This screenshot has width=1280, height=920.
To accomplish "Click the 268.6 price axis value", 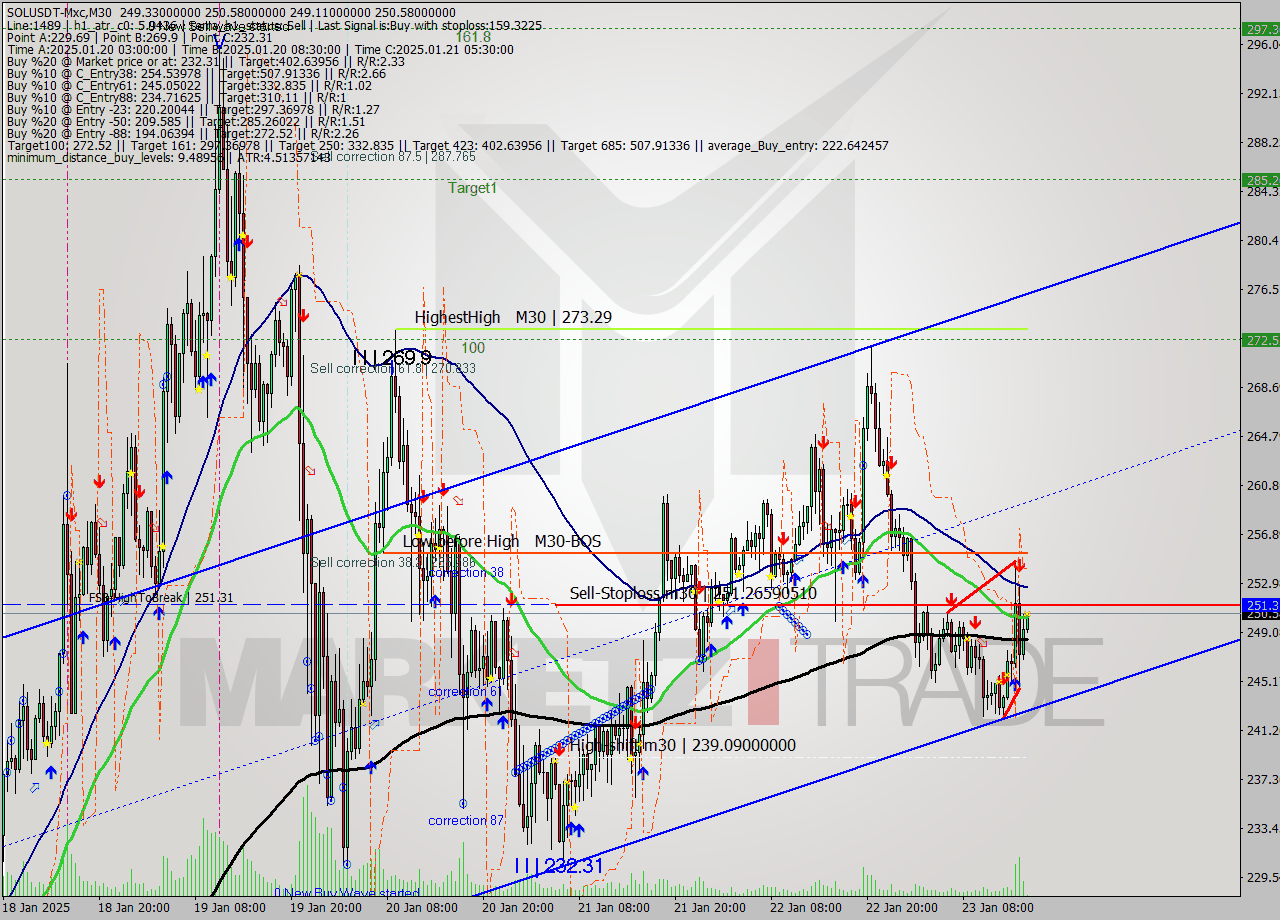I will pyautogui.click(x=1262, y=387).
